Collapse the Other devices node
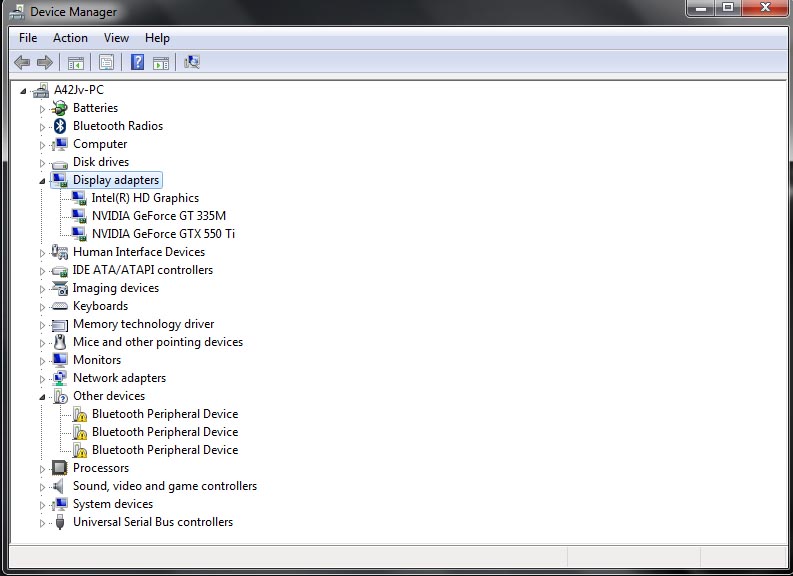 coord(42,397)
